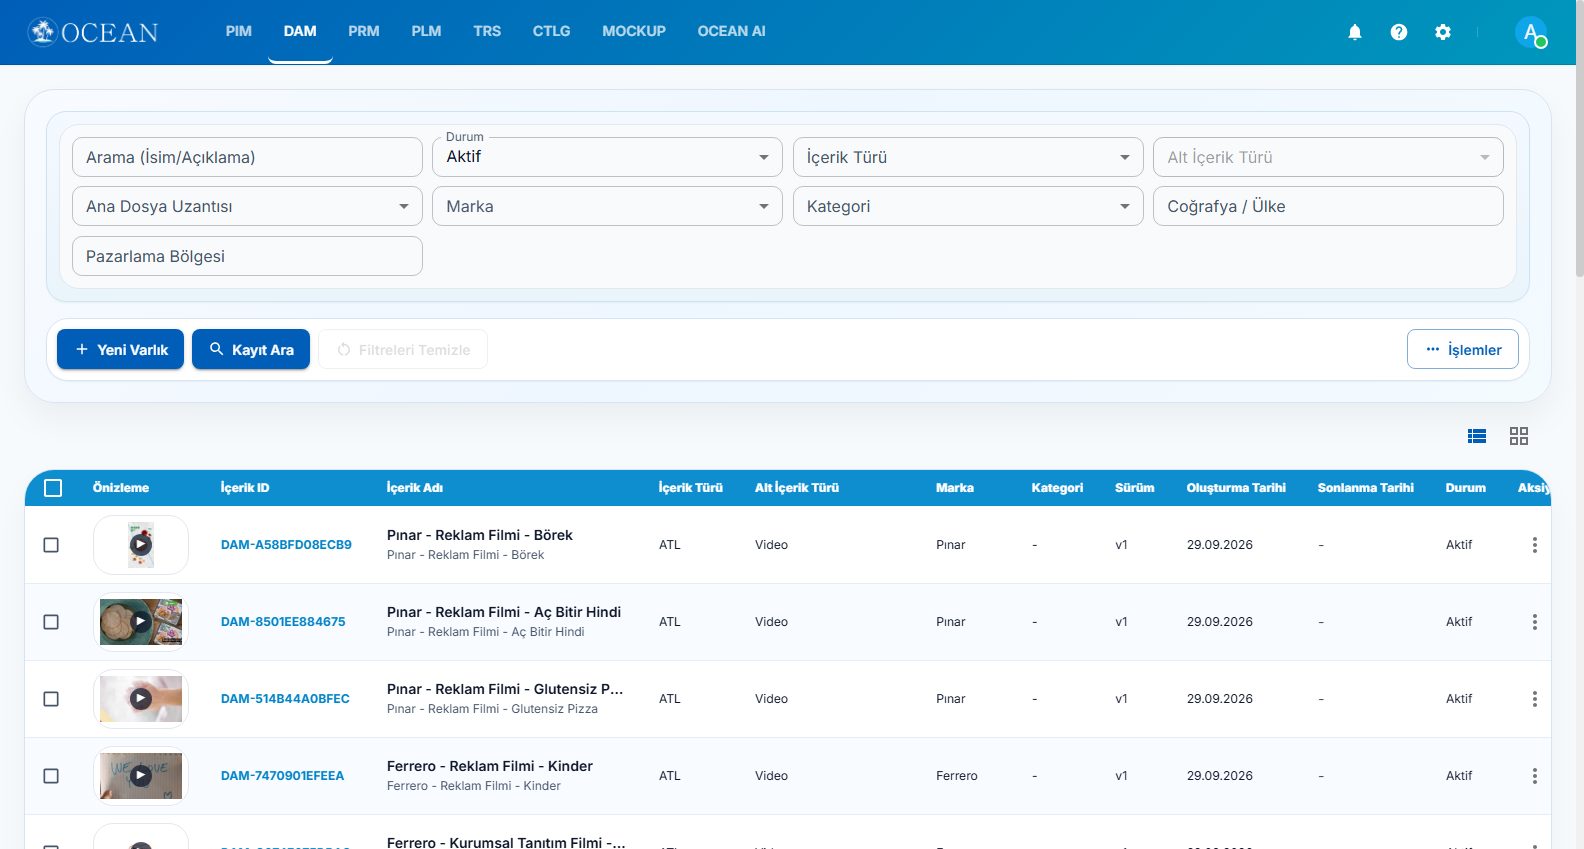Open the notifications bell
Image resolution: width=1584 pixels, height=849 pixels.
(1355, 32)
